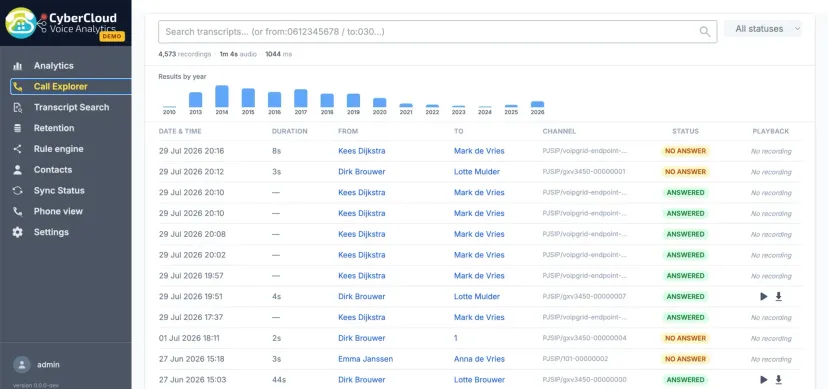Open Dirk Brouwer link in 20:12 row

click(362, 172)
